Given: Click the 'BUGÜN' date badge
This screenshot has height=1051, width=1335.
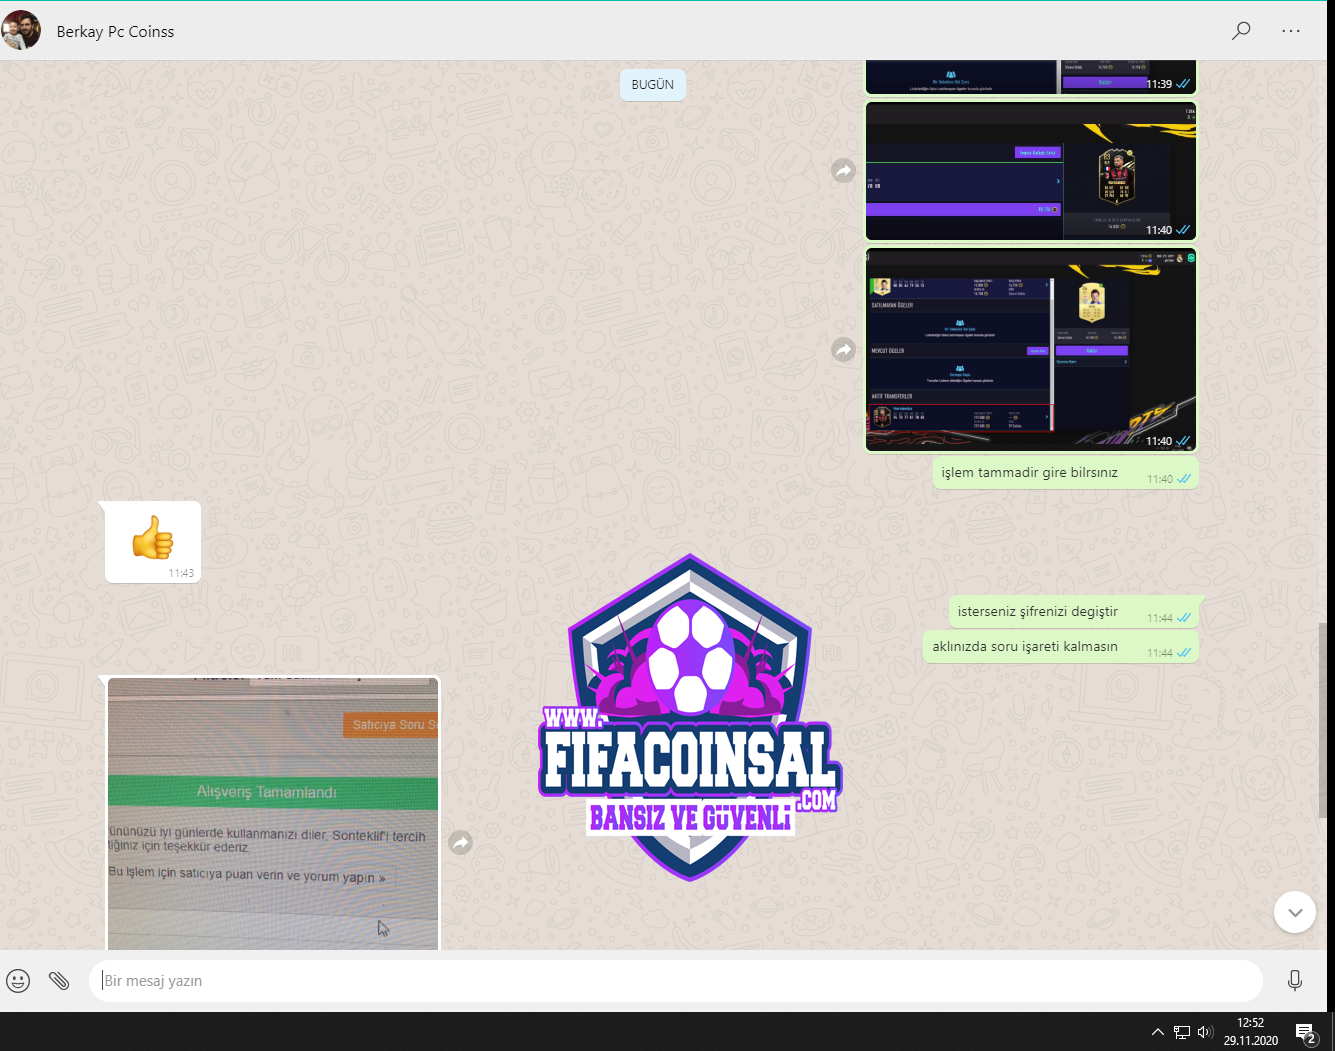Looking at the screenshot, I should pos(653,85).
